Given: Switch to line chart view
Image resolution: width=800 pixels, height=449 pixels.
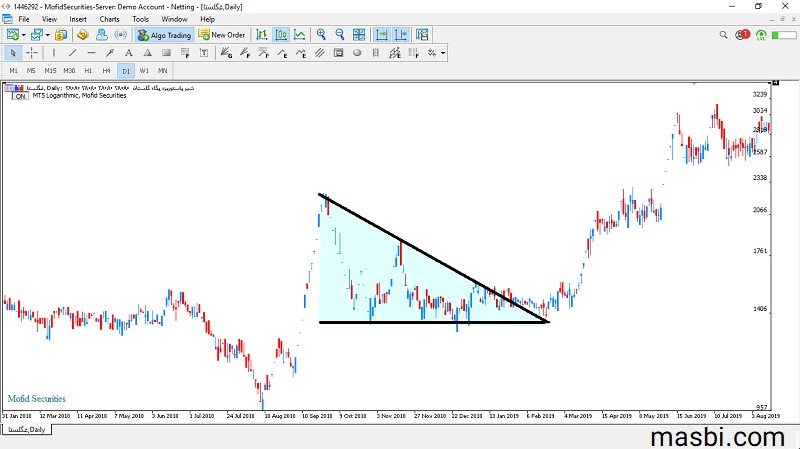Looking at the screenshot, I should 299,35.
